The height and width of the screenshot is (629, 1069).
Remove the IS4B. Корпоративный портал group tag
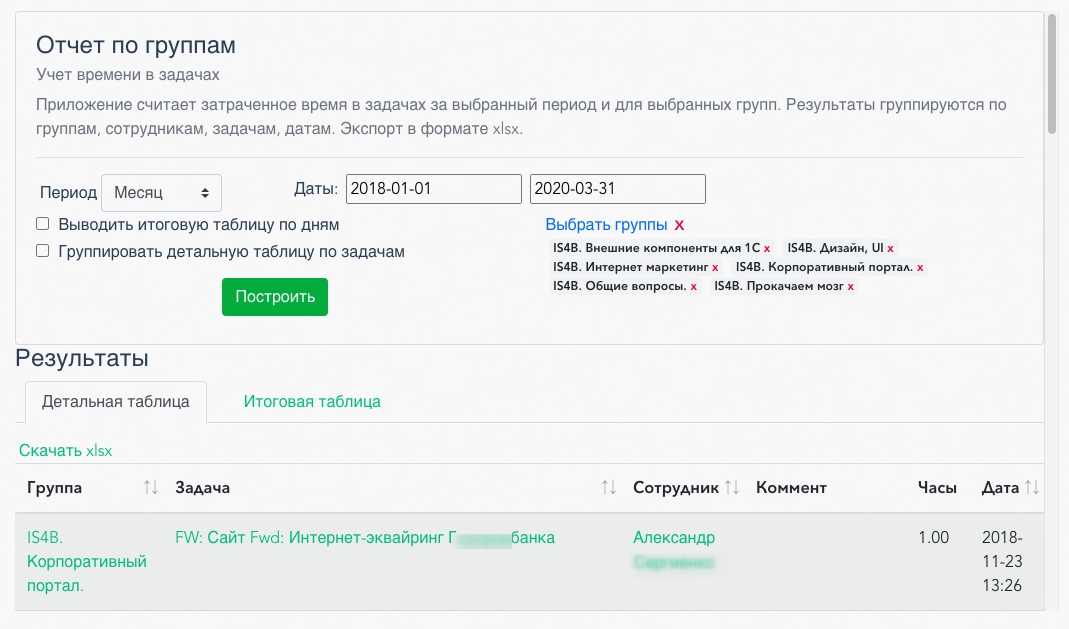coord(920,268)
